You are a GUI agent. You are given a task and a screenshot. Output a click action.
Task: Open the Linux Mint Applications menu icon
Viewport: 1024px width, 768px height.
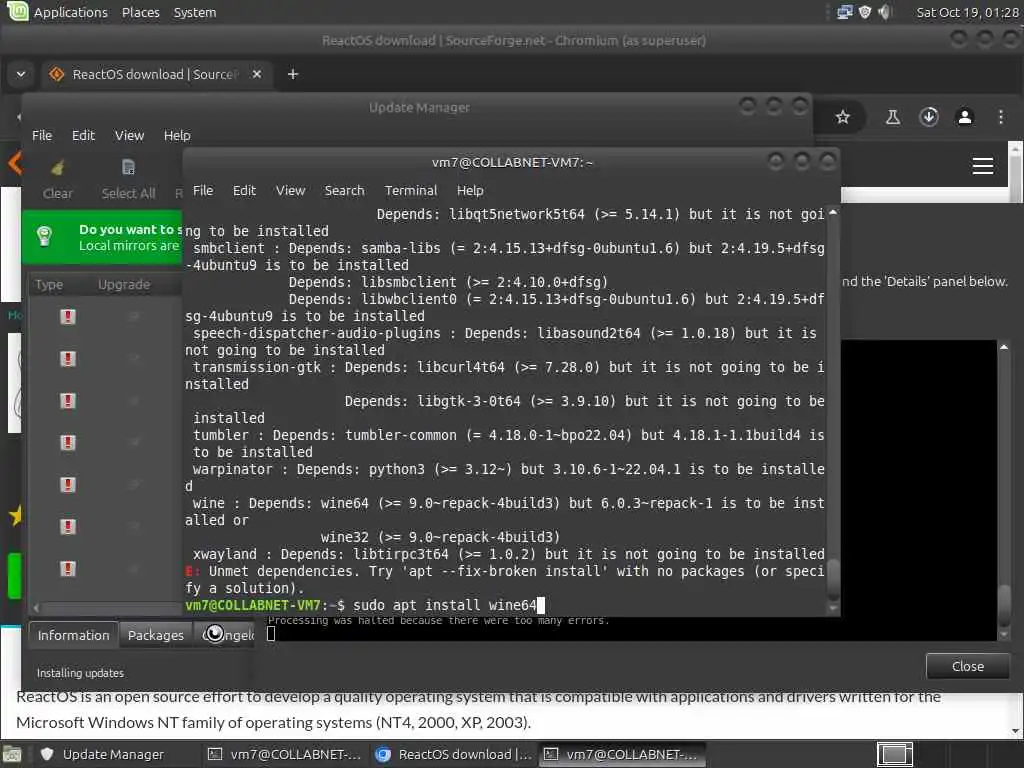point(16,12)
